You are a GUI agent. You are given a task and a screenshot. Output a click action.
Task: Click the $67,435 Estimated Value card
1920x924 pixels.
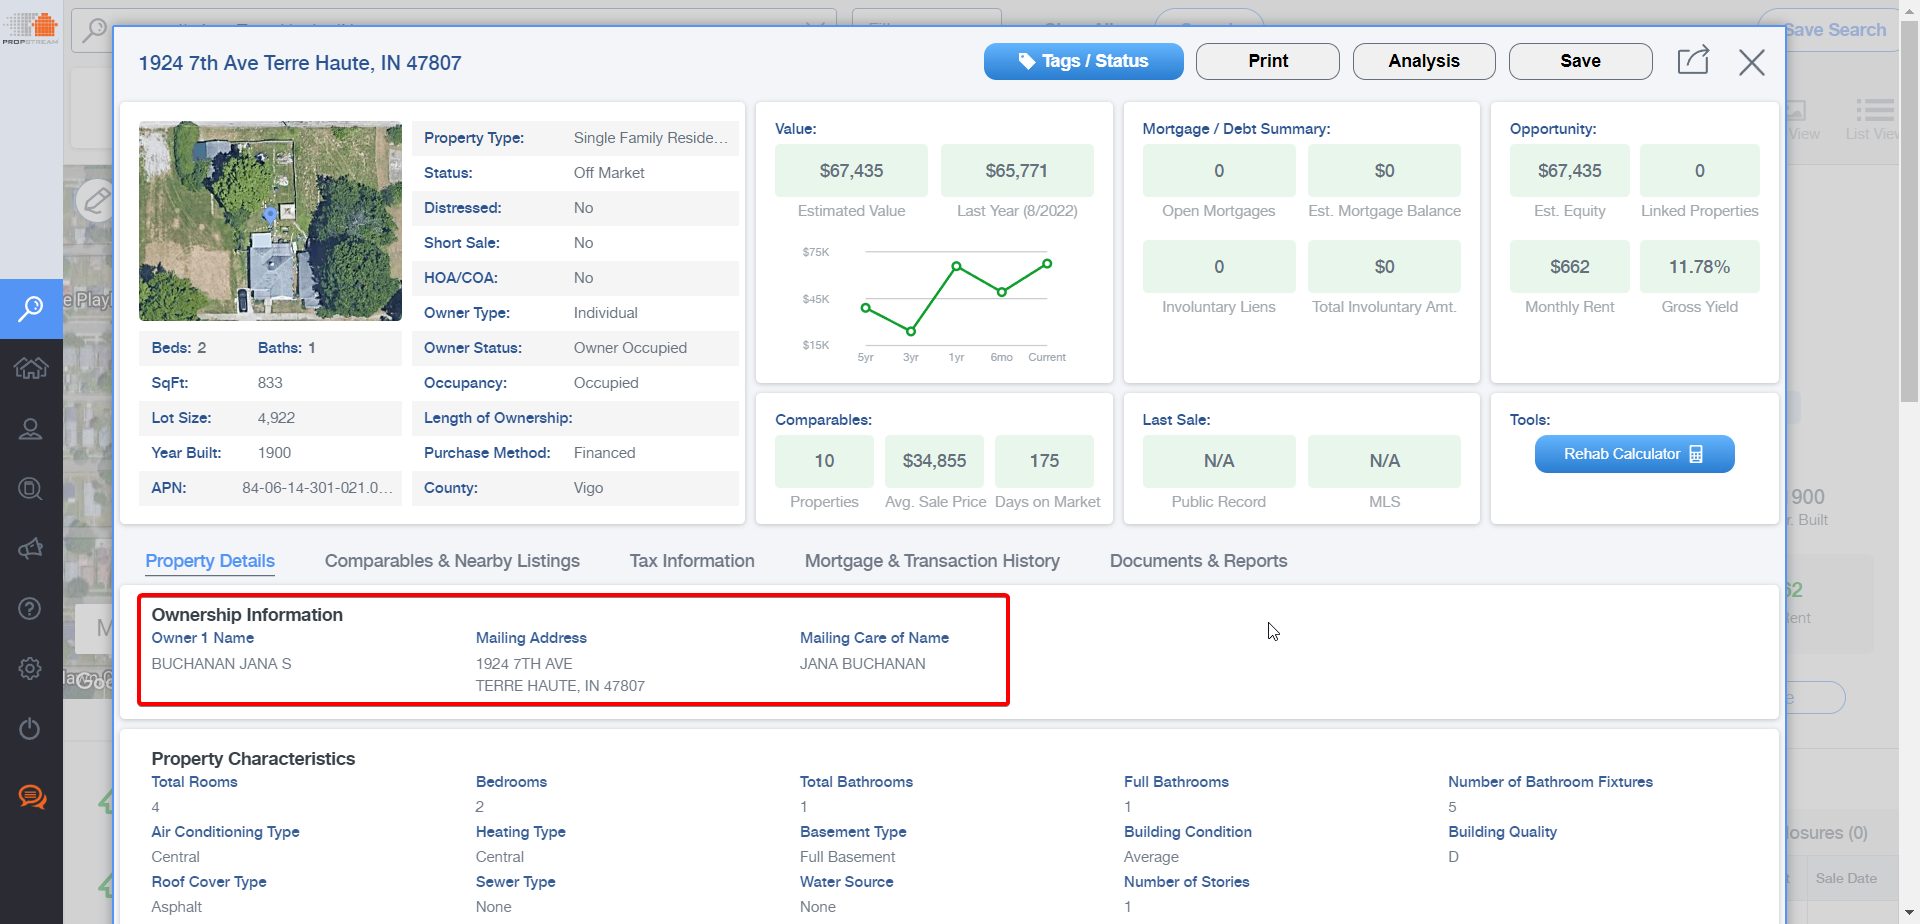(851, 171)
